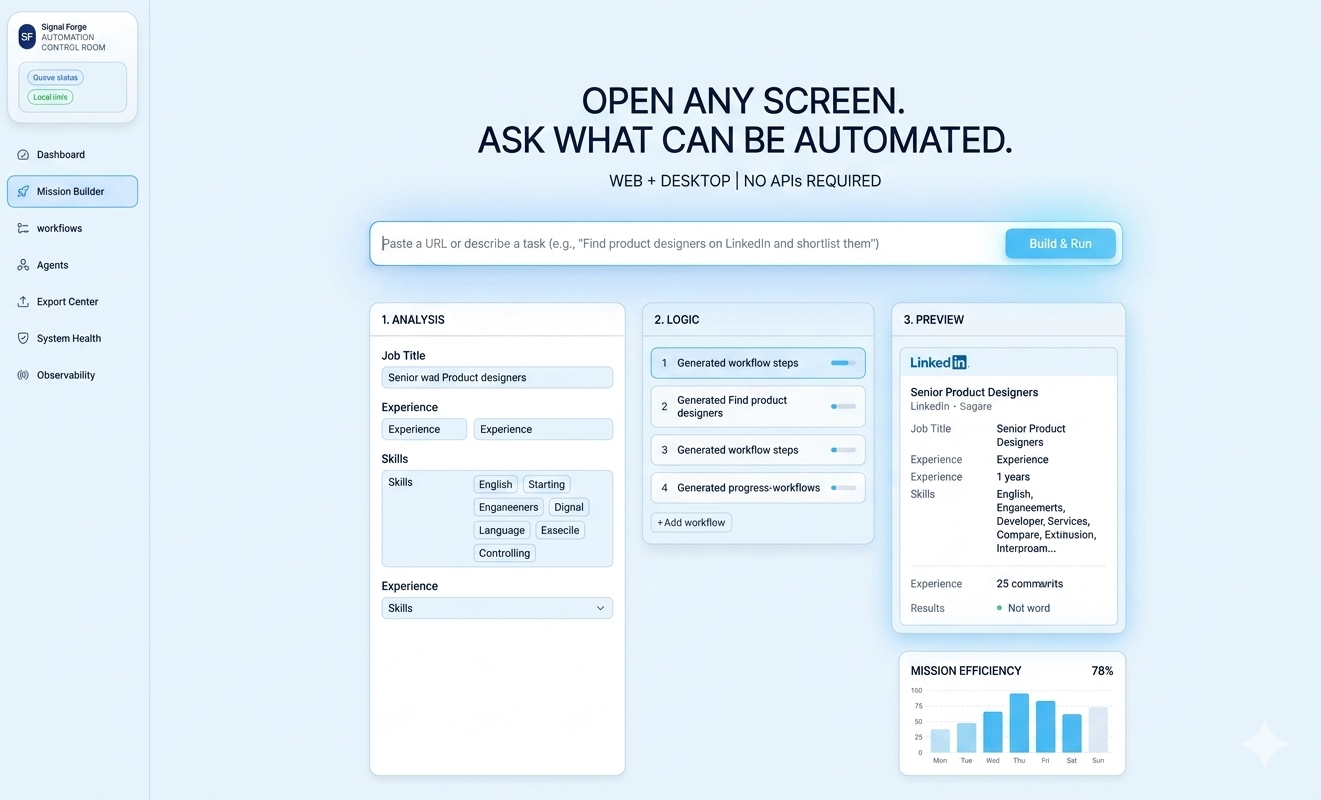Select the Controlling skill tag
Viewport: 1321px width, 800px height.
[505, 554]
